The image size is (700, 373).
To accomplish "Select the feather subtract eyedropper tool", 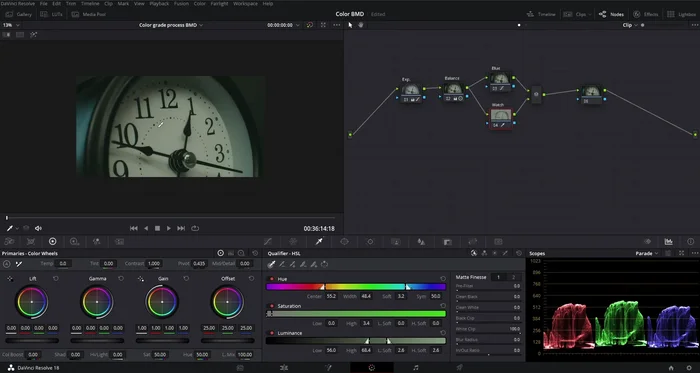I will [x=303, y=264].
